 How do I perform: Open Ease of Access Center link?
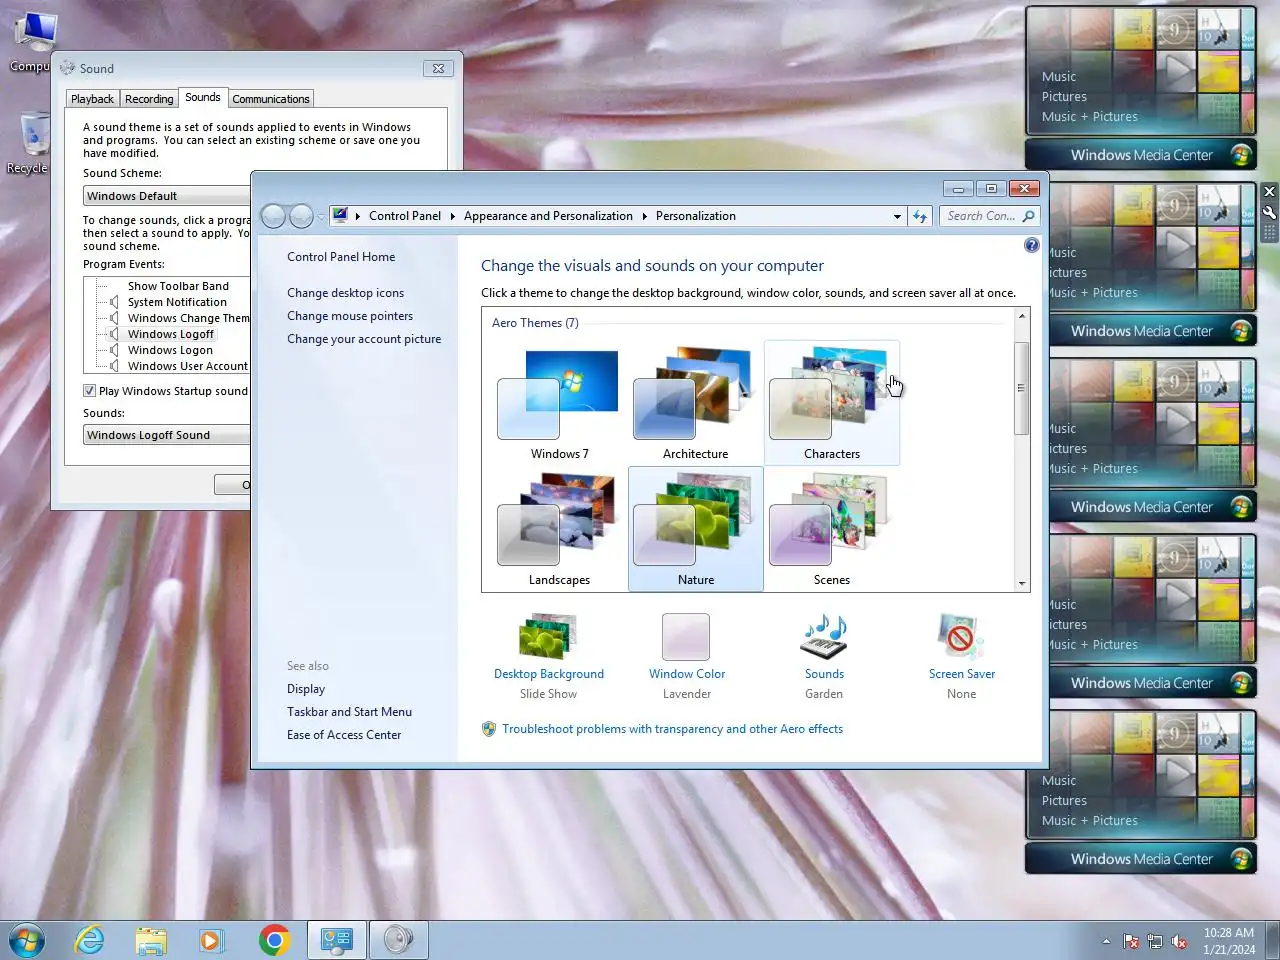click(344, 735)
